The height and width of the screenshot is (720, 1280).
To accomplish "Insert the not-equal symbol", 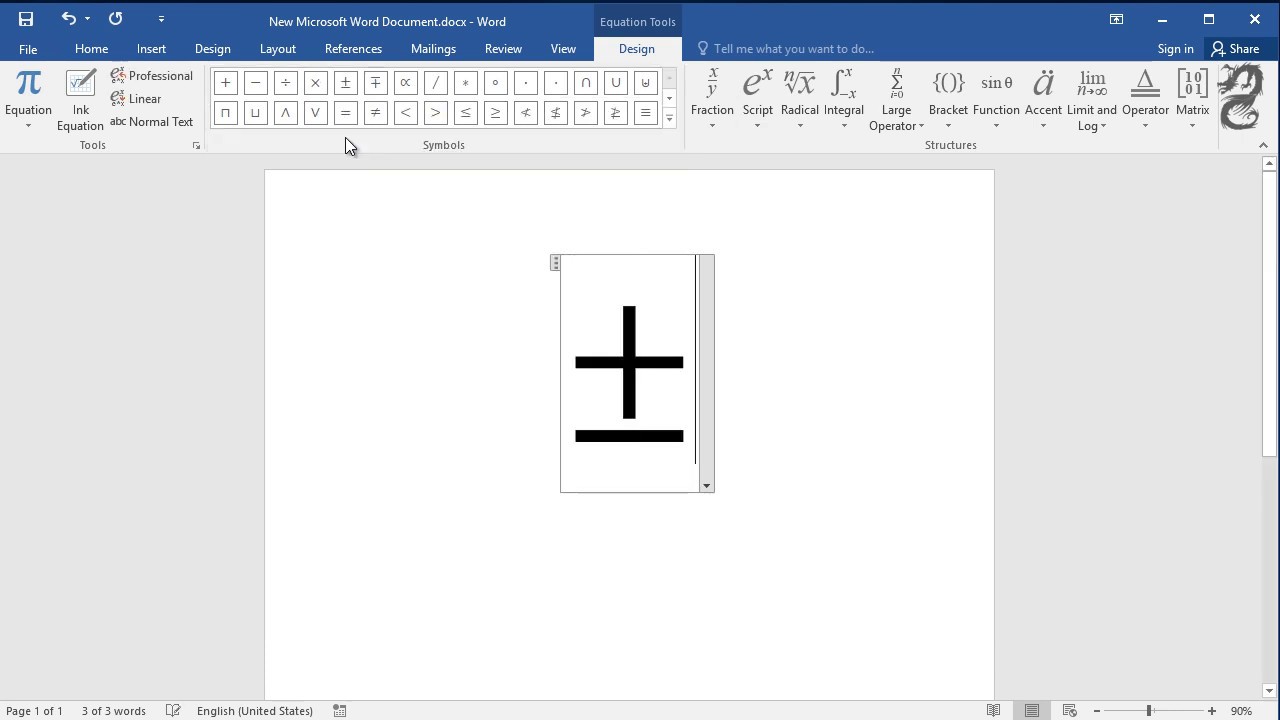I will 376,113.
